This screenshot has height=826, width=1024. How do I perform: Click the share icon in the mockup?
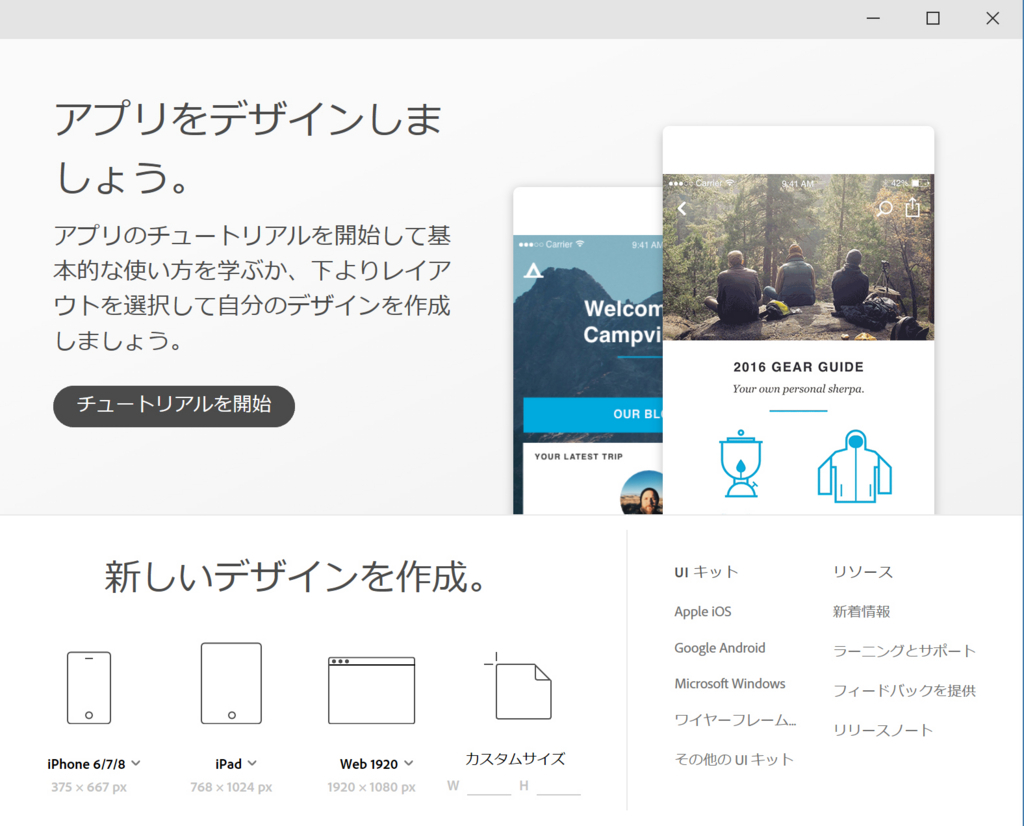tap(912, 207)
